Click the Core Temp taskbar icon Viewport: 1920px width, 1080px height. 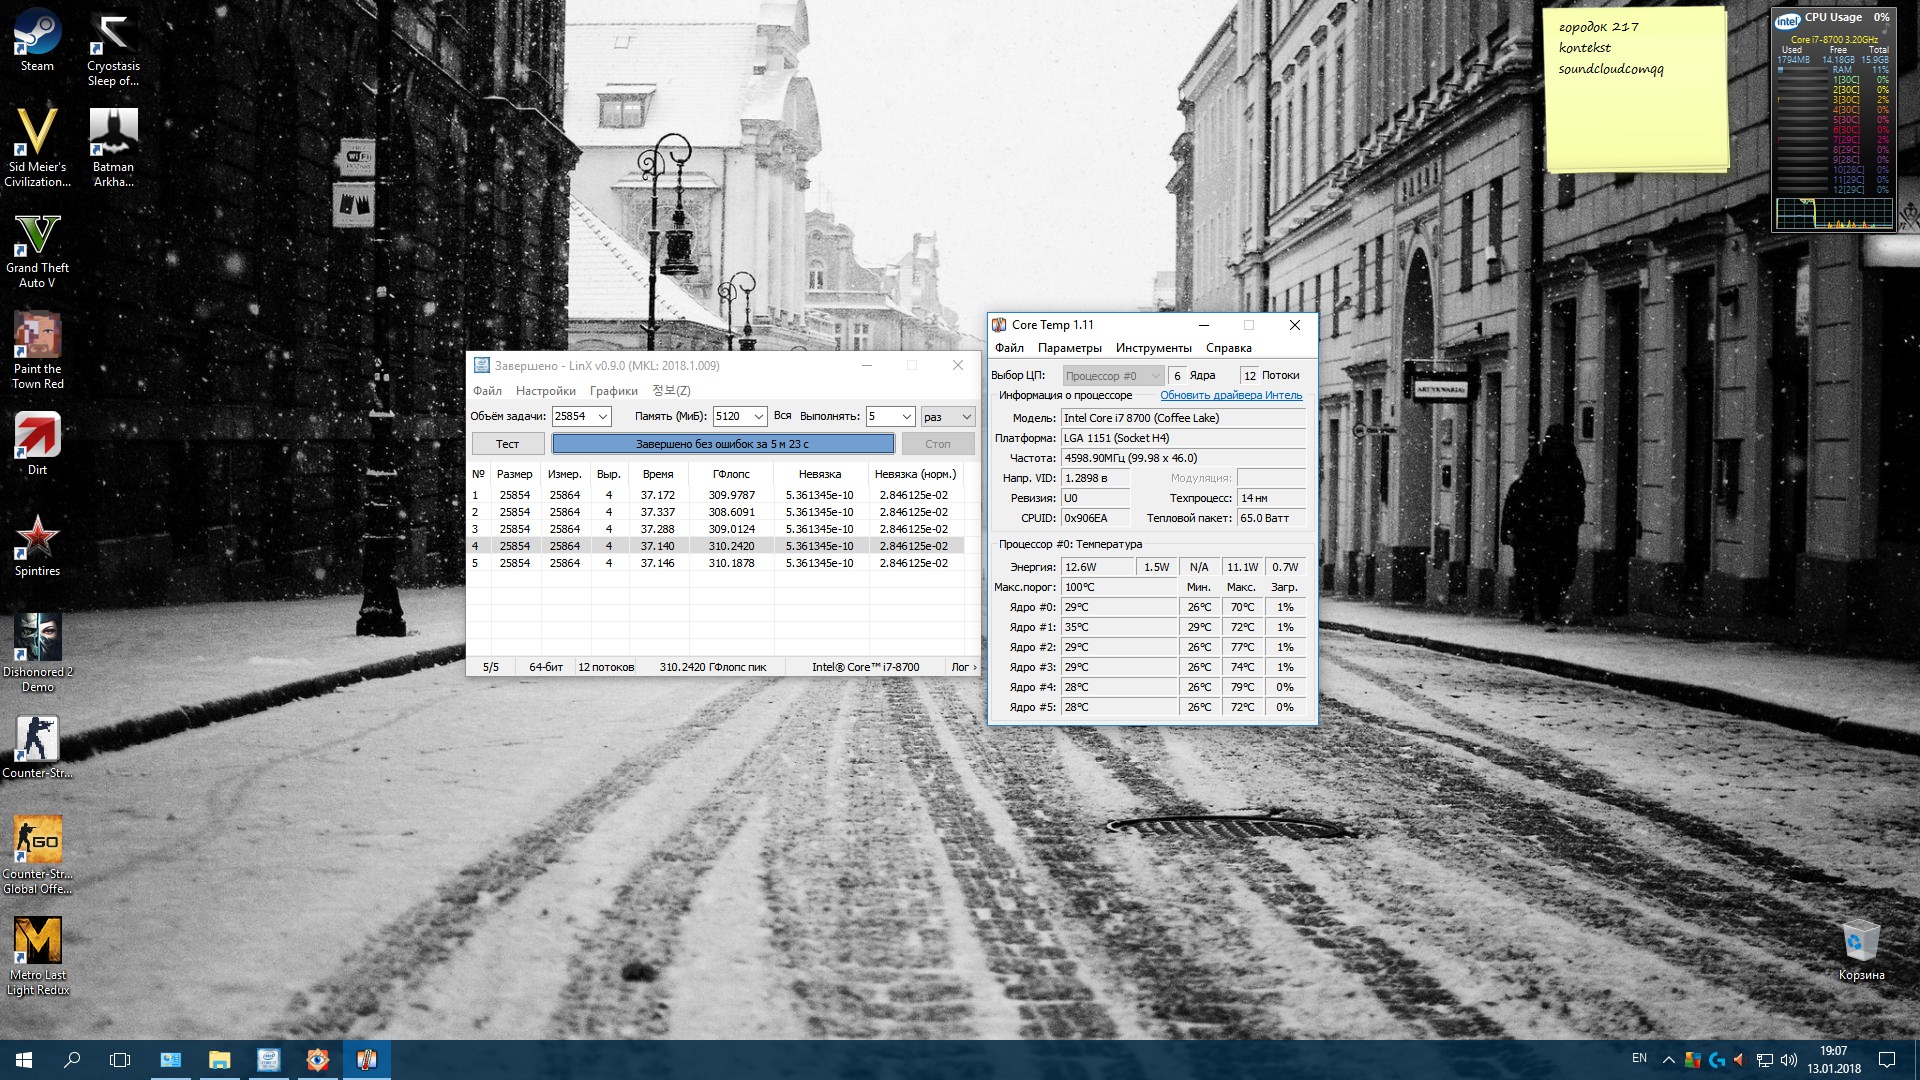(x=366, y=1060)
